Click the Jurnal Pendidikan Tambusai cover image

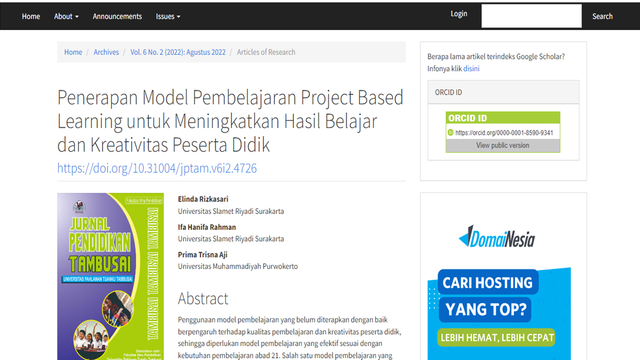(110, 276)
